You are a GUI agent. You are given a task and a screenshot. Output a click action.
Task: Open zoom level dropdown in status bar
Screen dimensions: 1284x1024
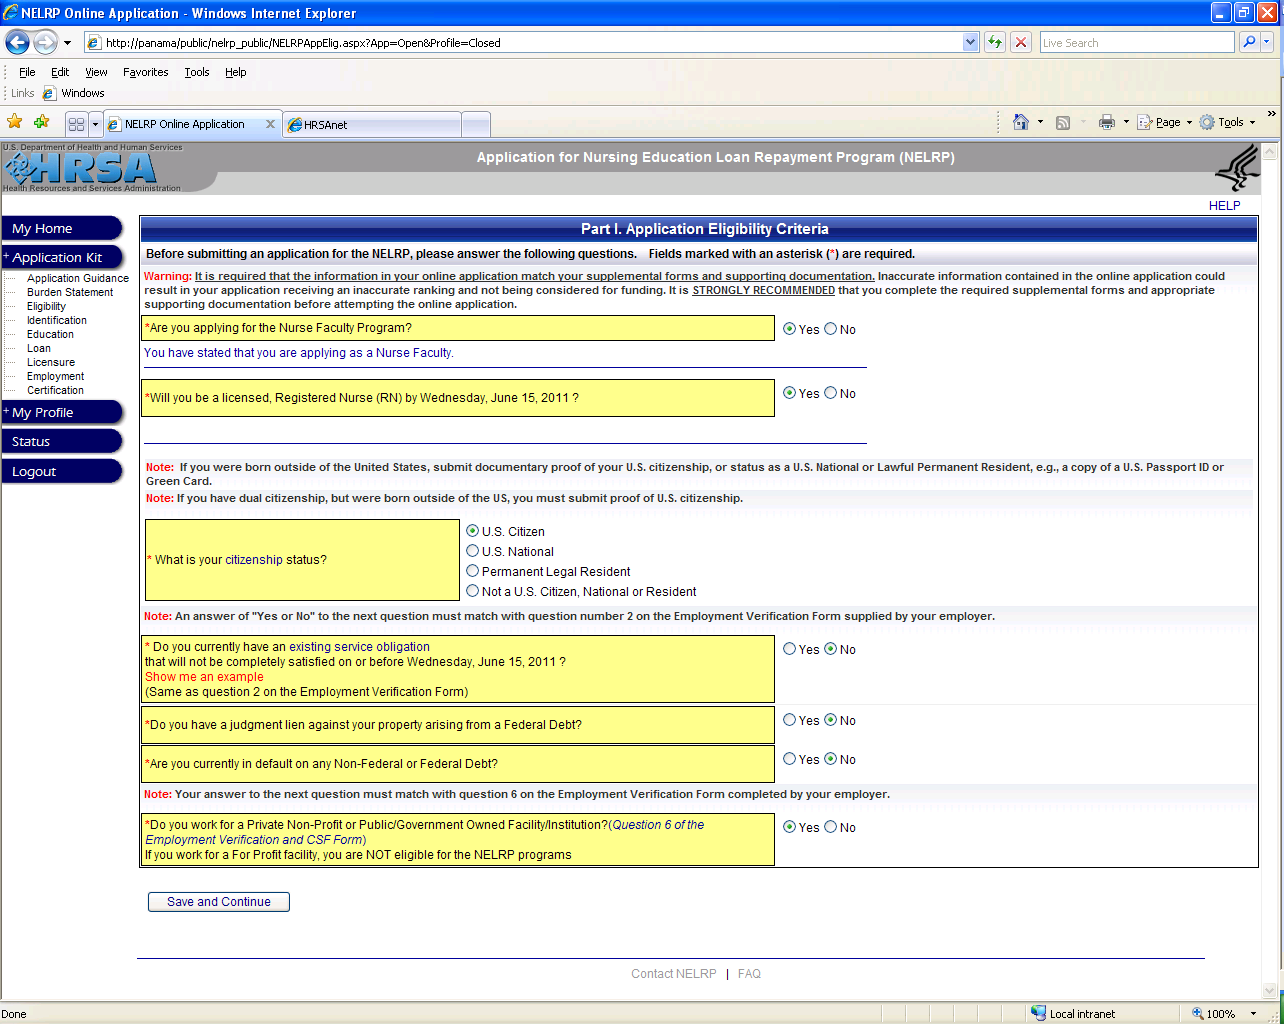coord(1254,1013)
